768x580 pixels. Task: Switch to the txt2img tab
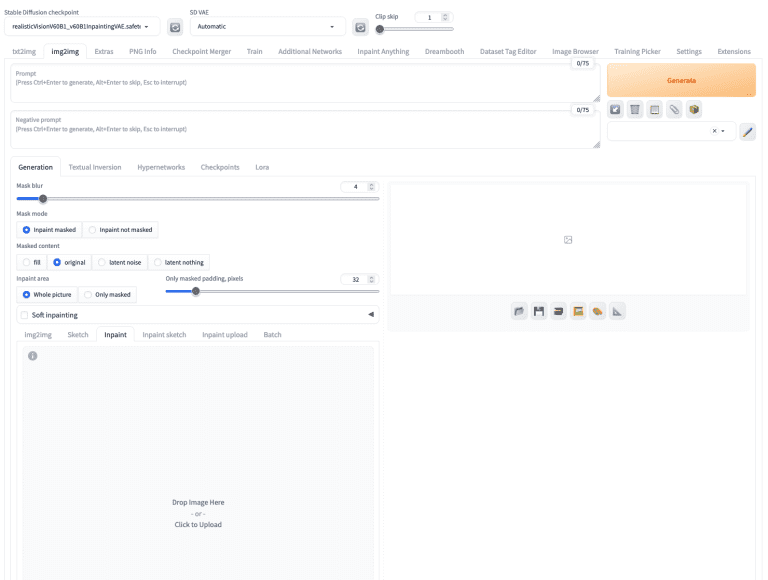[x=25, y=51]
